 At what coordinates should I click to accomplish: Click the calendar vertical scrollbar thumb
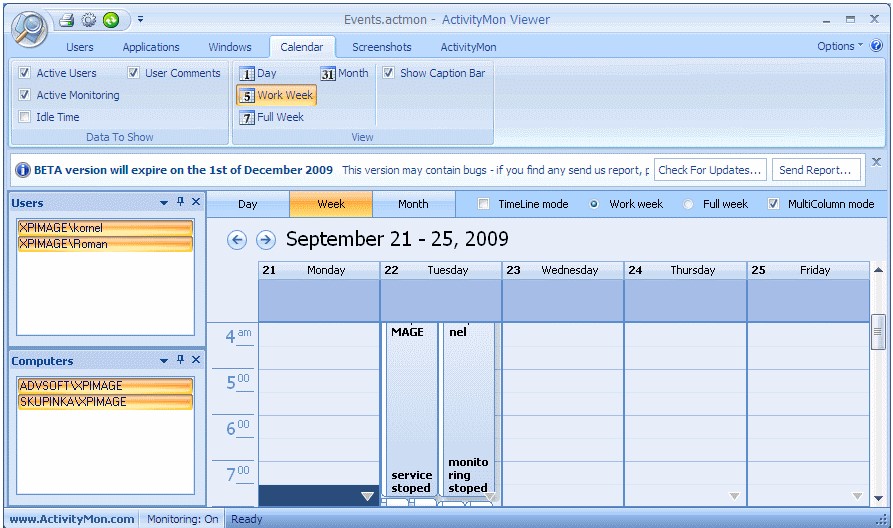pyautogui.click(x=878, y=332)
